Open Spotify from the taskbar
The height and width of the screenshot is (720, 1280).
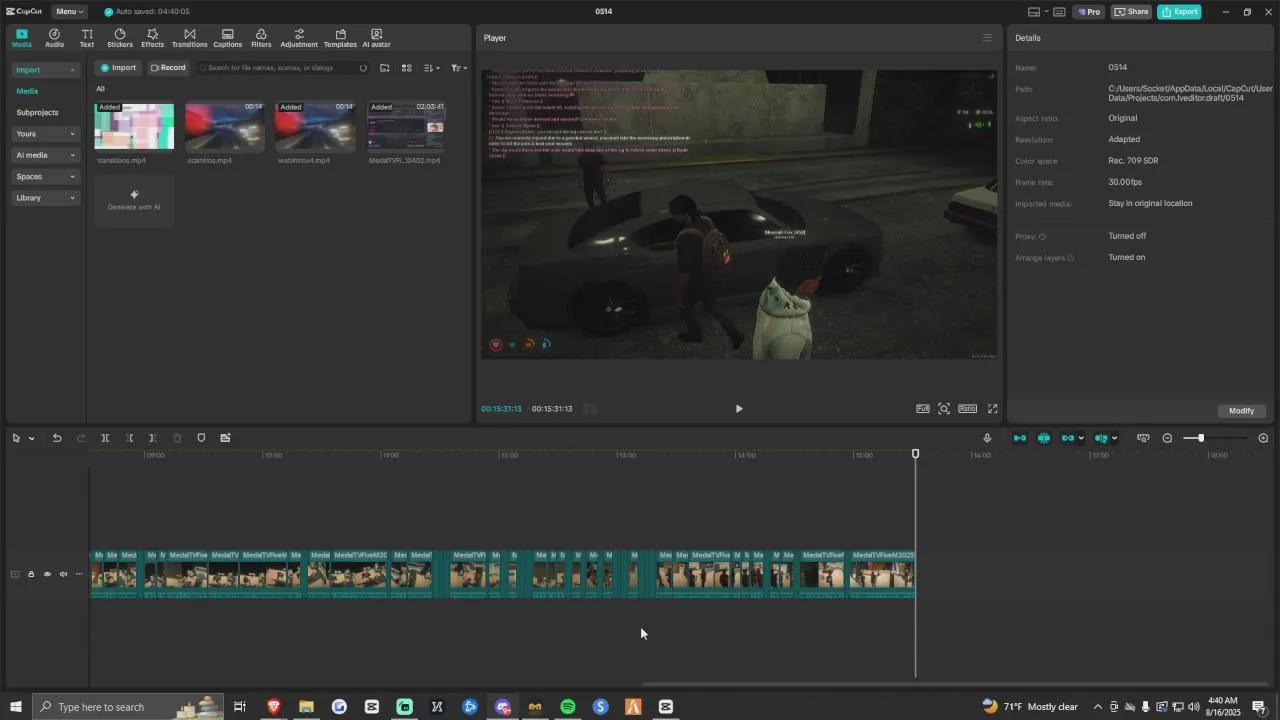point(568,707)
